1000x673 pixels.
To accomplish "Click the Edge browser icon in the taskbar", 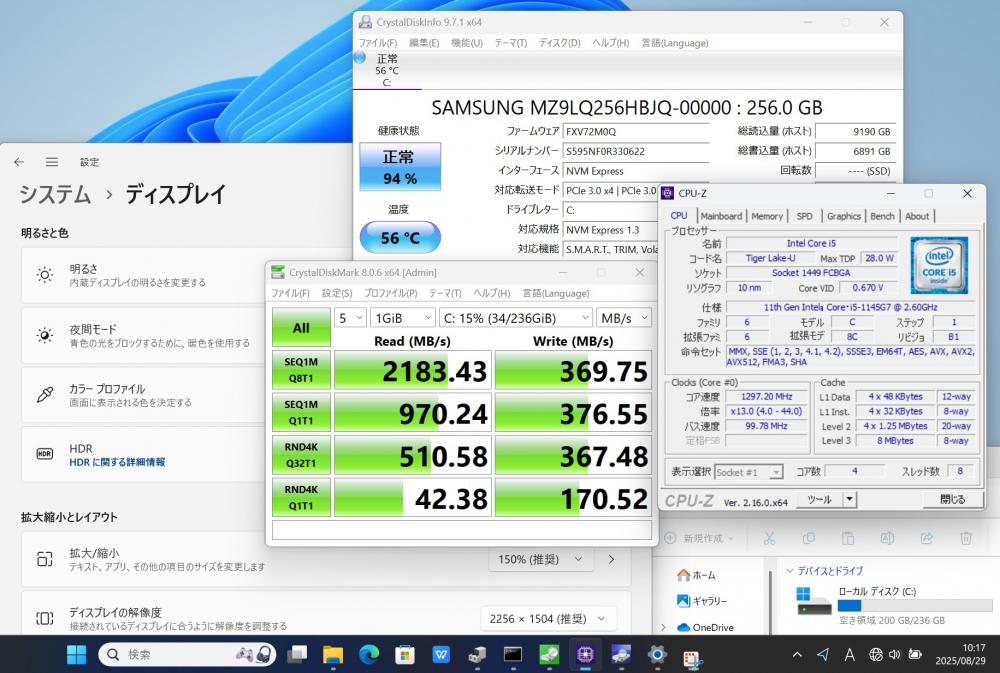I will coord(369,655).
